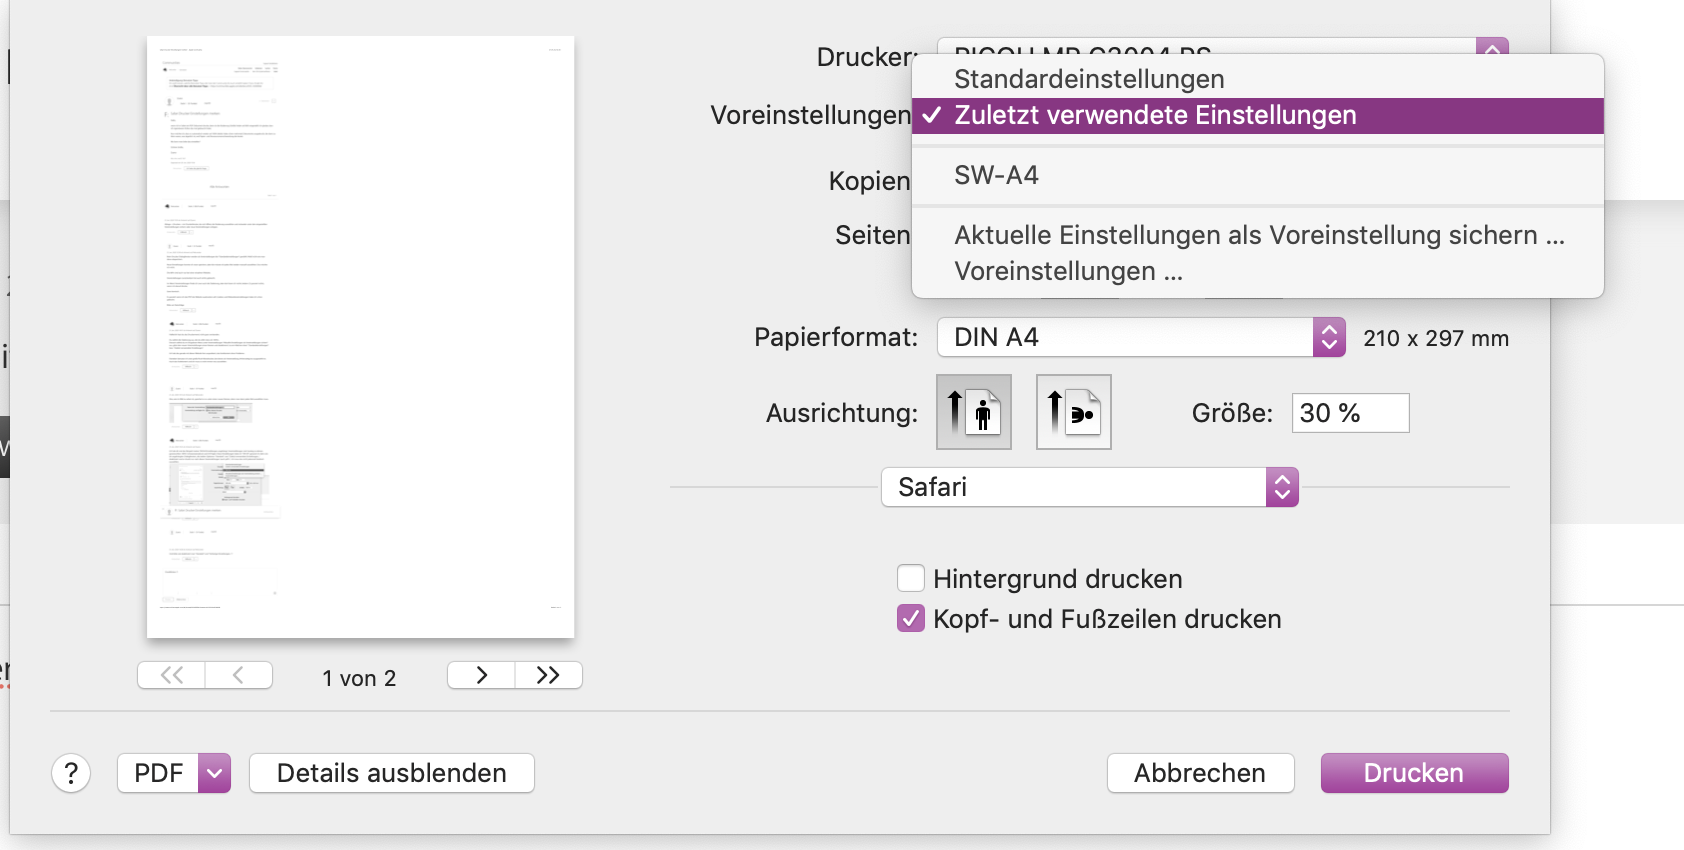Go to next preview page
Image resolution: width=1684 pixels, height=850 pixels.
481,676
